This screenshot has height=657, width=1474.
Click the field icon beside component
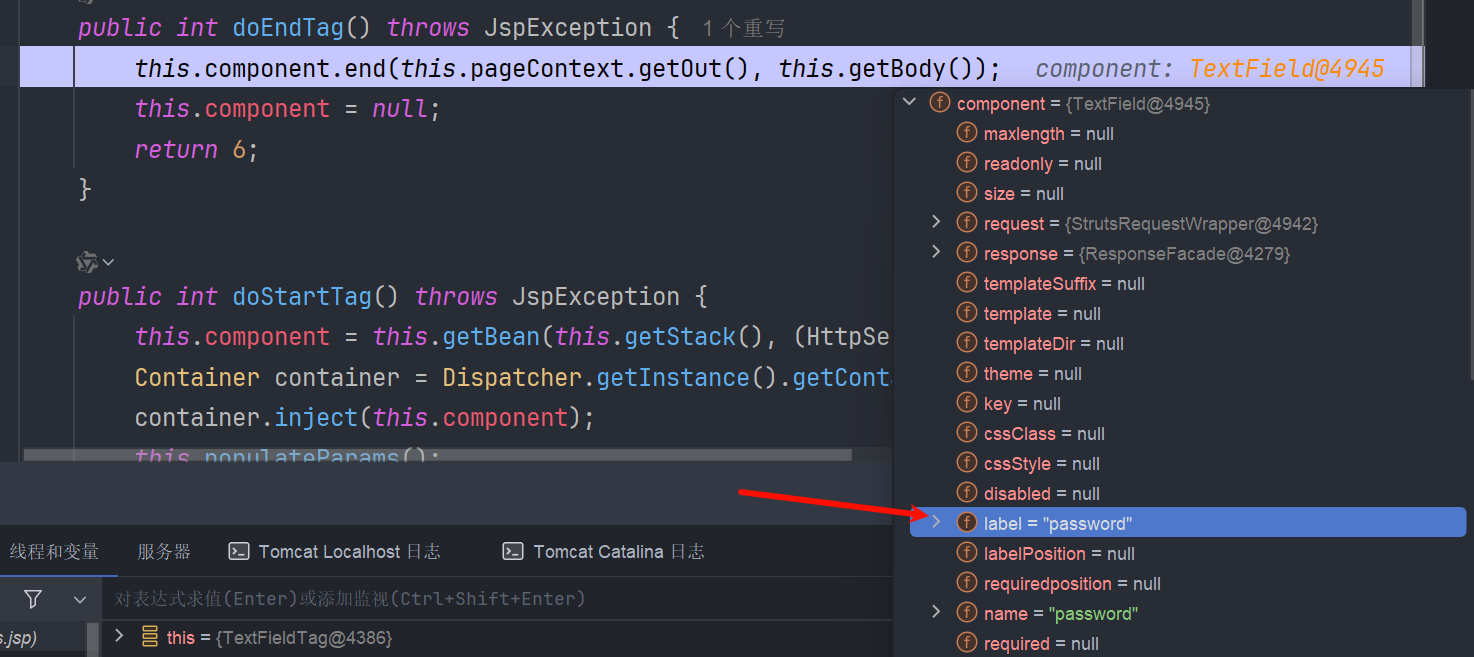[x=940, y=103]
